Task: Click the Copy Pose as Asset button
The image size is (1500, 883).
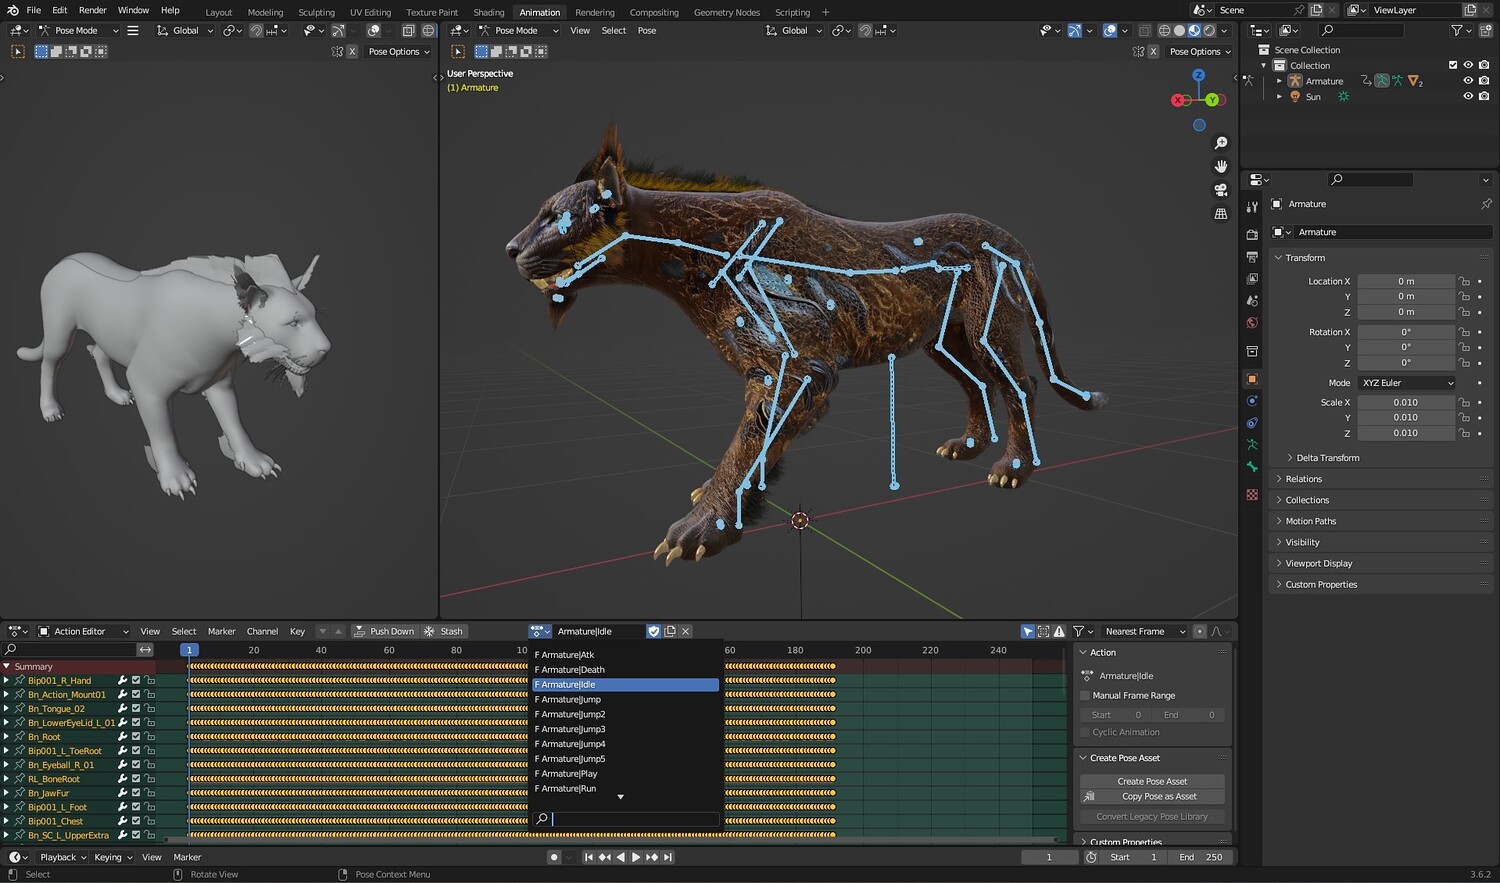Action: coord(1152,796)
